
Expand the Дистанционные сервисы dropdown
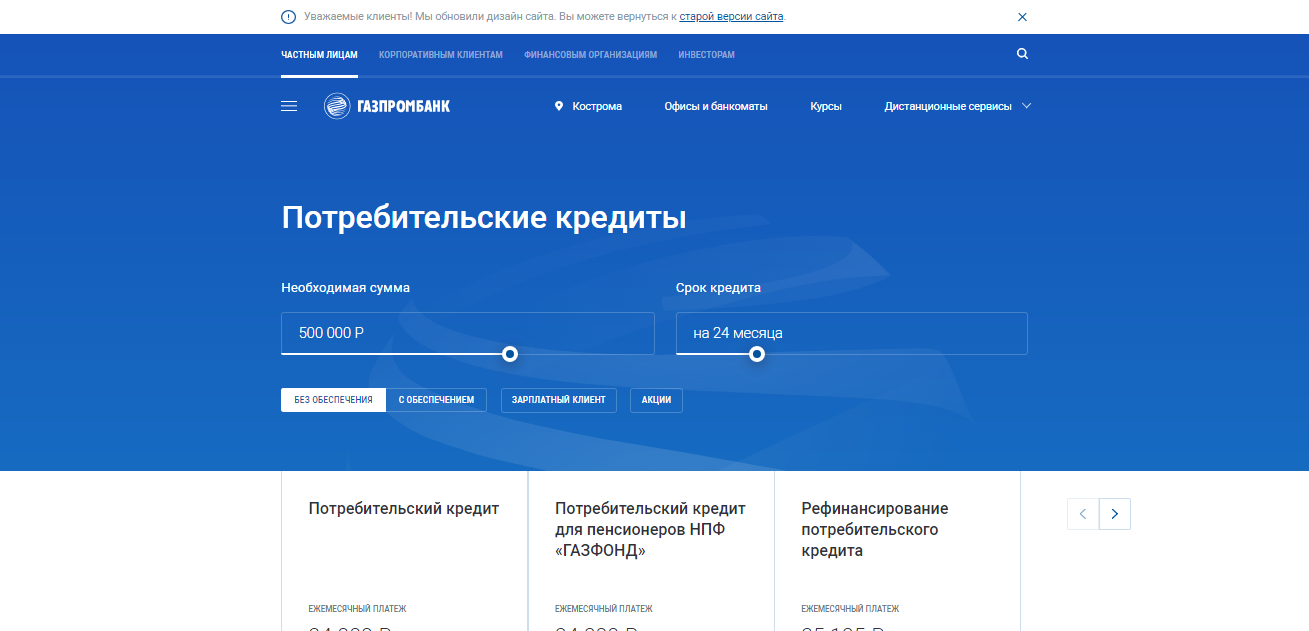pos(957,106)
